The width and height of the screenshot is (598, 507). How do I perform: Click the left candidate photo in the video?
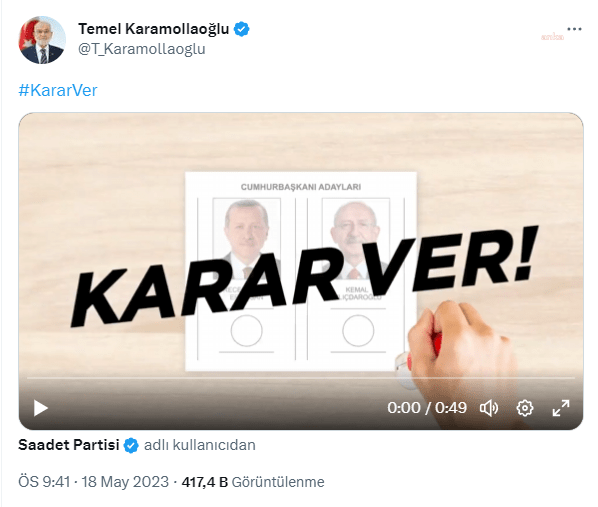click(x=247, y=238)
